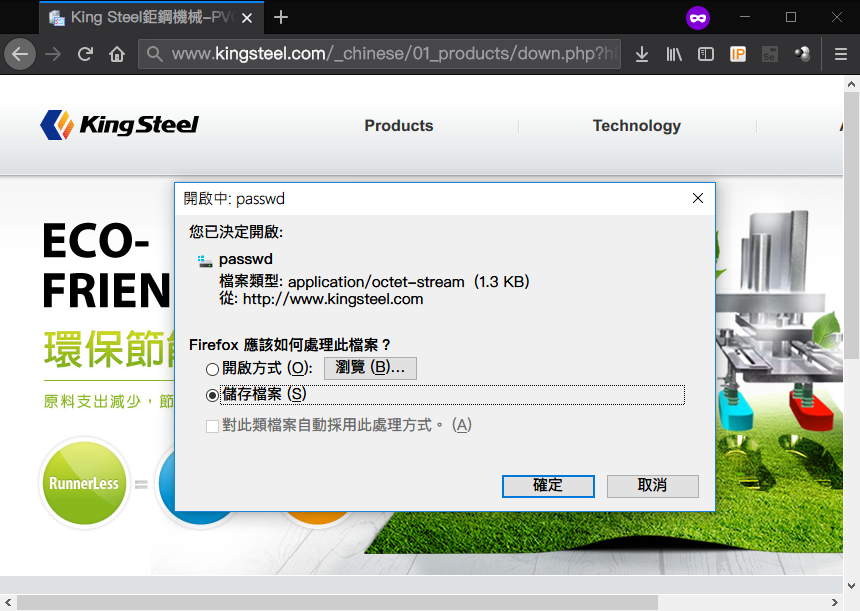Select the 開啟方式 (O) radio option

[212, 369]
